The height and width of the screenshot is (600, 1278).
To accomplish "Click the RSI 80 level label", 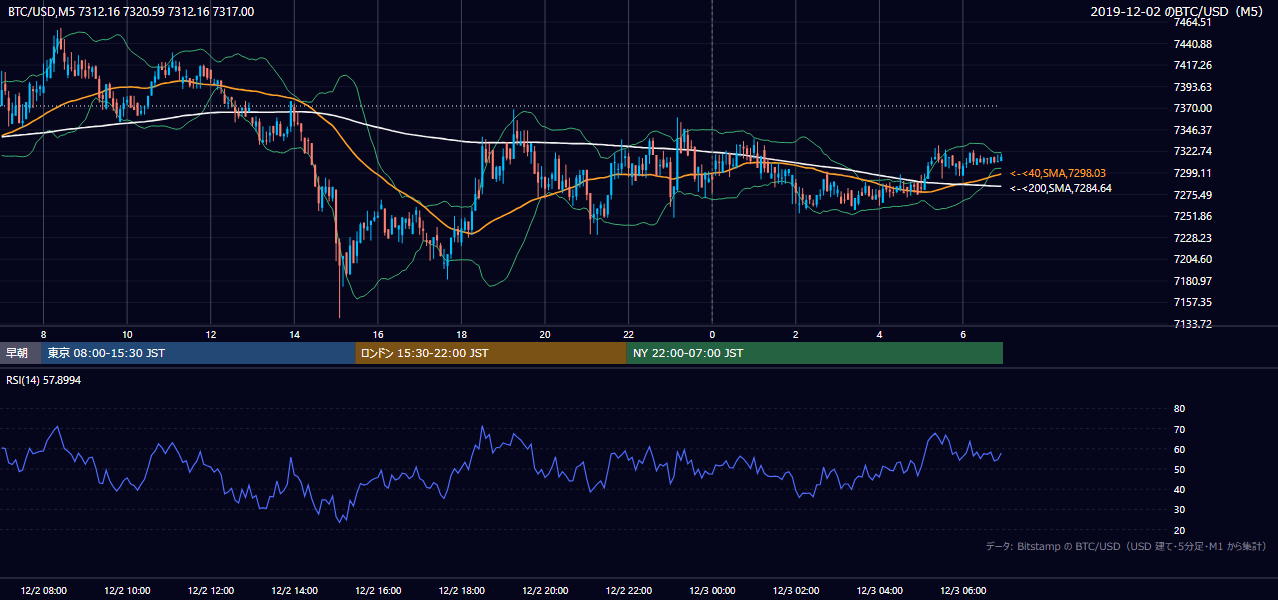I will tap(1179, 409).
